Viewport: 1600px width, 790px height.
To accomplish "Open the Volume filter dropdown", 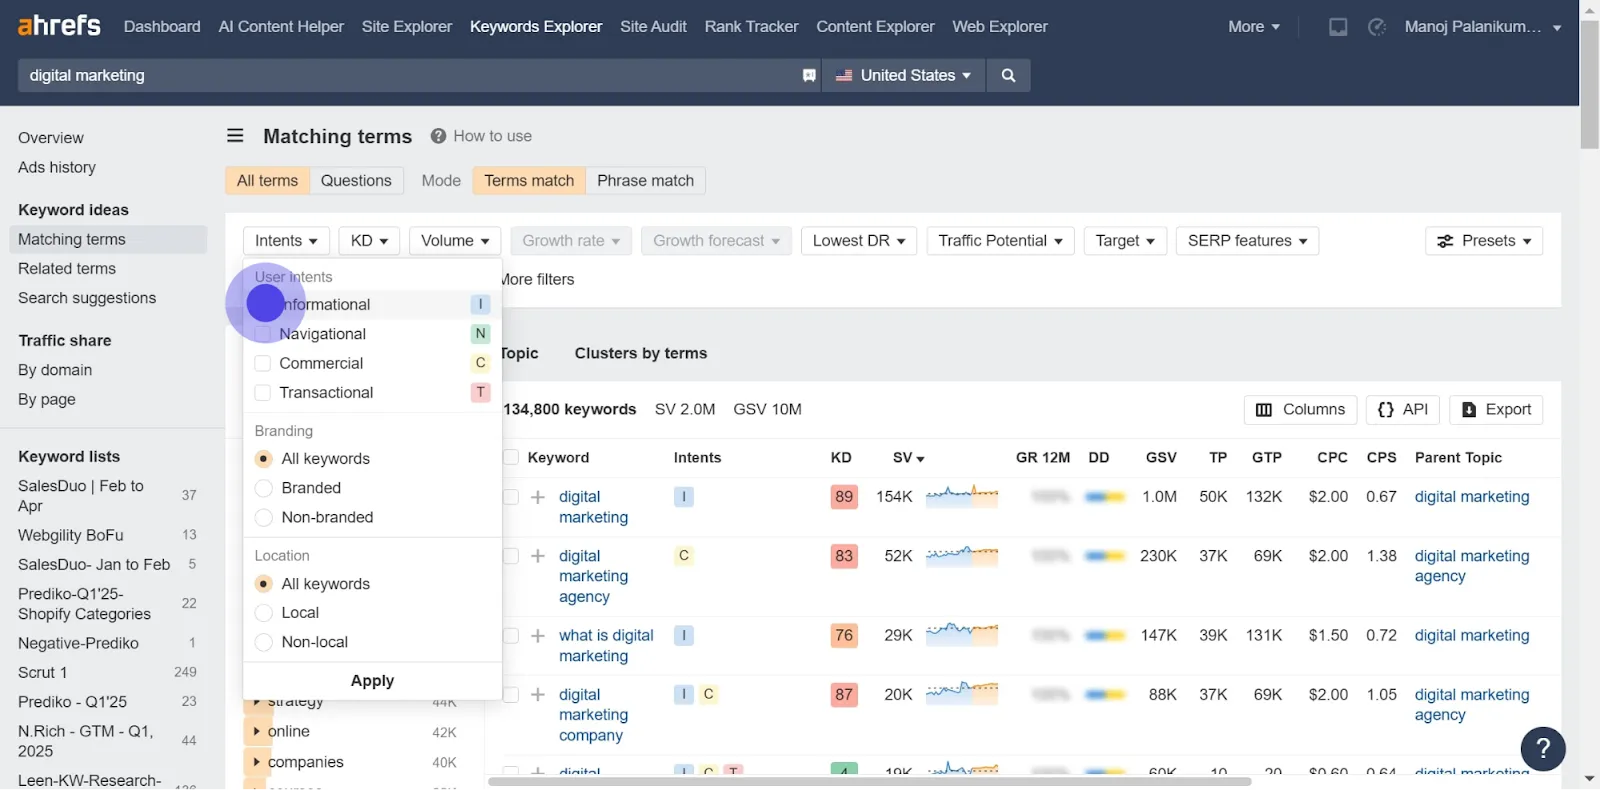I will (x=455, y=241).
